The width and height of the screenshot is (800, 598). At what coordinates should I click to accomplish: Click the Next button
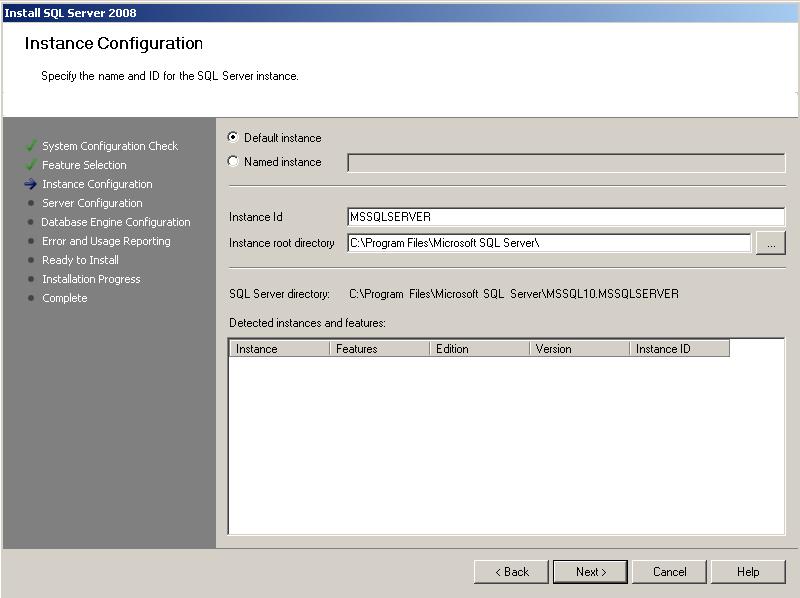coord(591,572)
